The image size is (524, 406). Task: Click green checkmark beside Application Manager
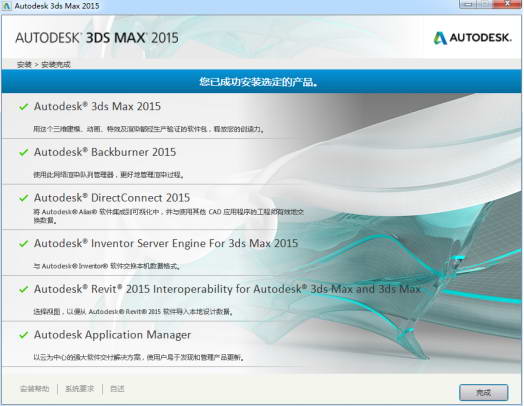click(23, 335)
